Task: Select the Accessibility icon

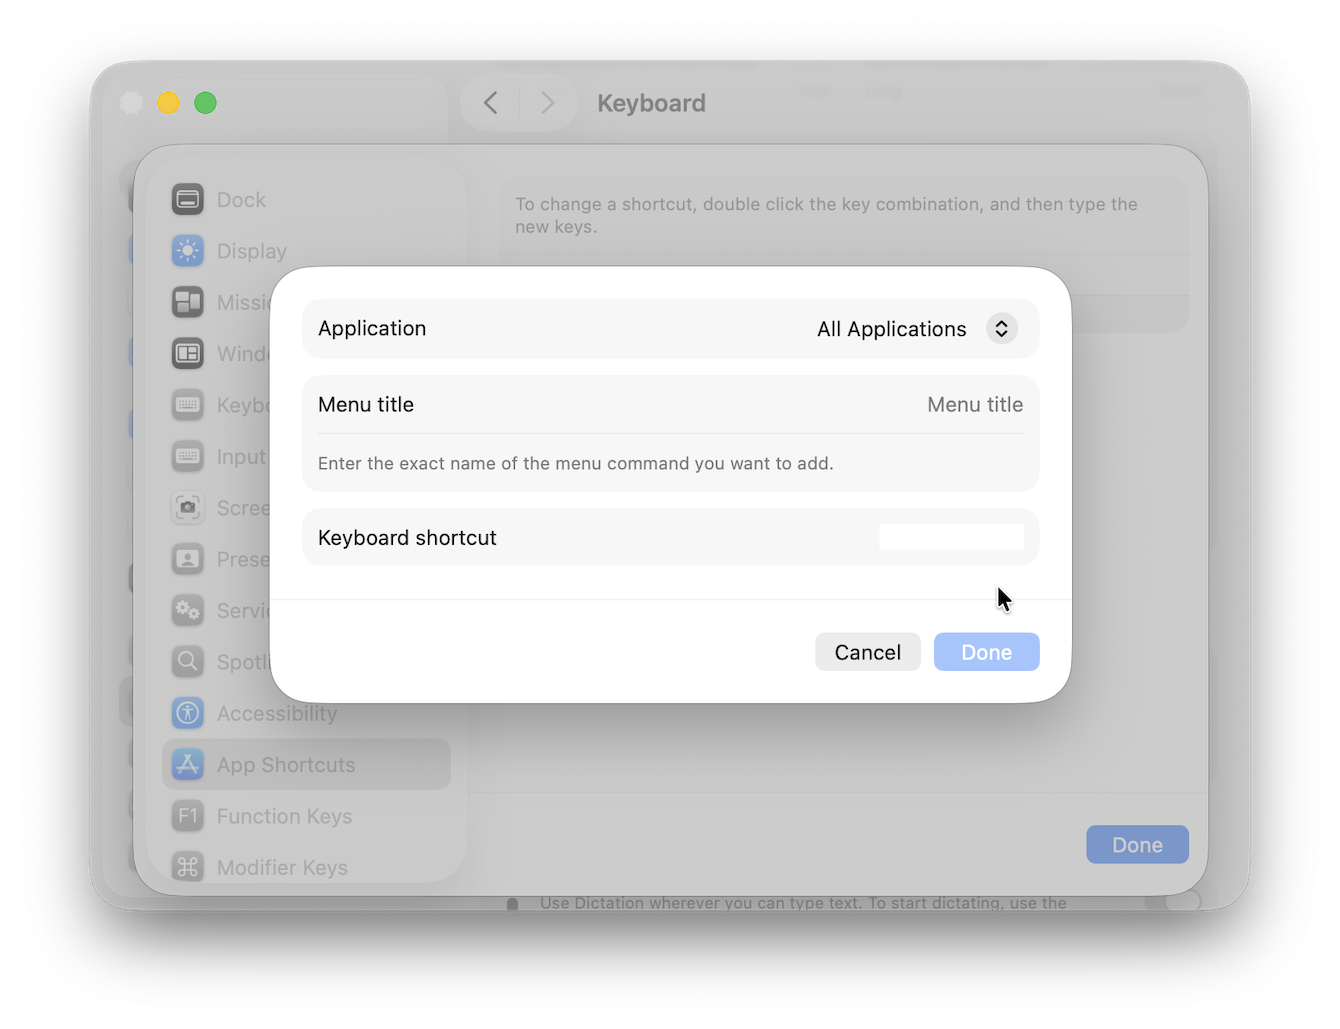Action: [188, 713]
